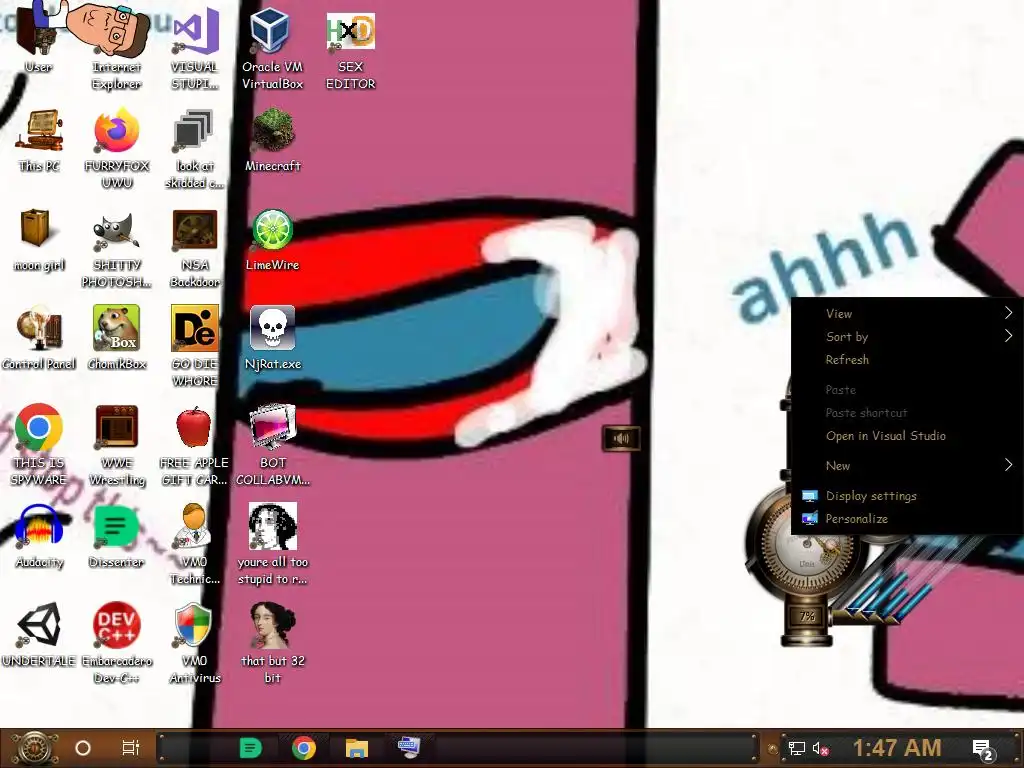Open Cortana search circle on taskbar
This screenshot has width=1024, height=768.
[83, 748]
